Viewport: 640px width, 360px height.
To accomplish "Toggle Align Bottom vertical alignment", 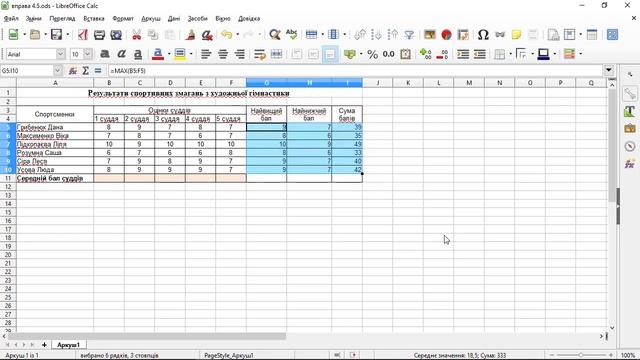I will pos(330,54).
